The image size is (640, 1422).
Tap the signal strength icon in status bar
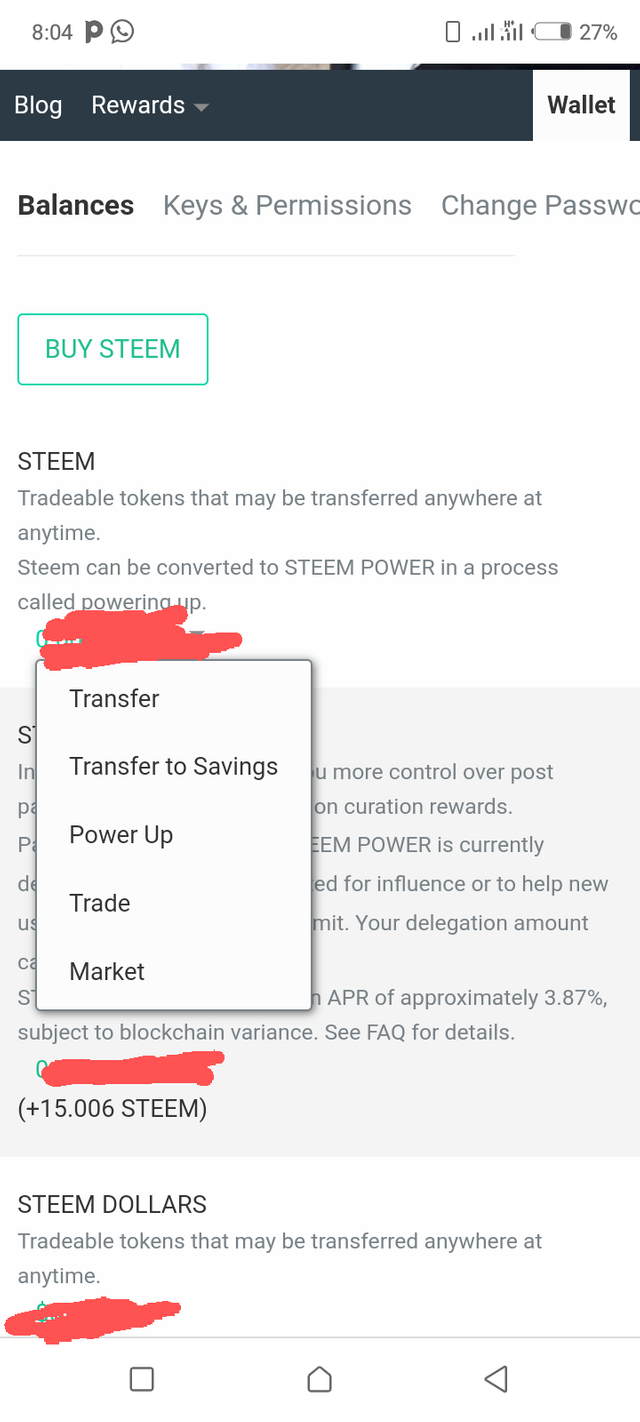(483, 32)
